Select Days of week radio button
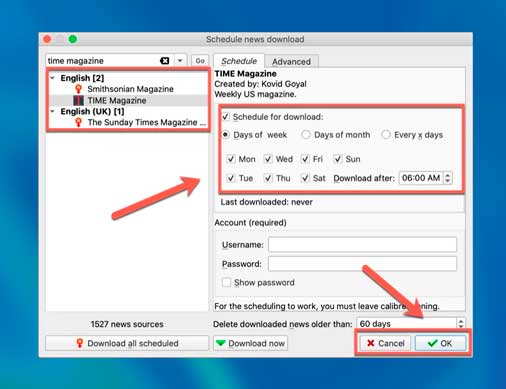This screenshot has width=506, height=389. click(226, 135)
